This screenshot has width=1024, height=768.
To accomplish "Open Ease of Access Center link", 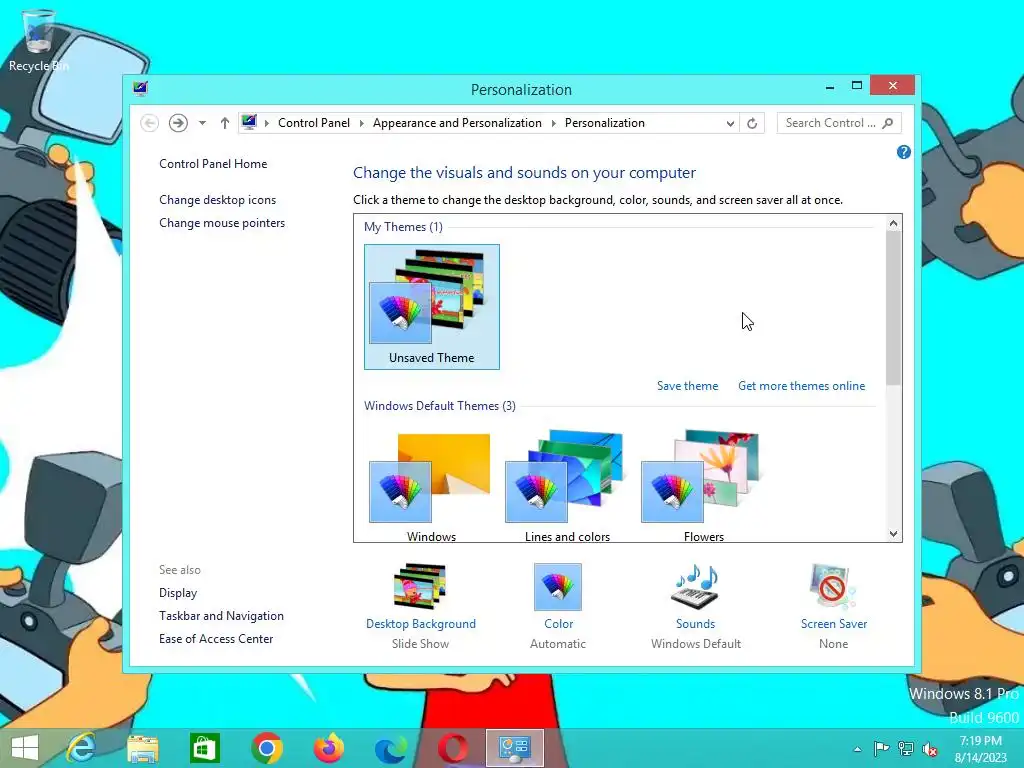I will point(216,639).
